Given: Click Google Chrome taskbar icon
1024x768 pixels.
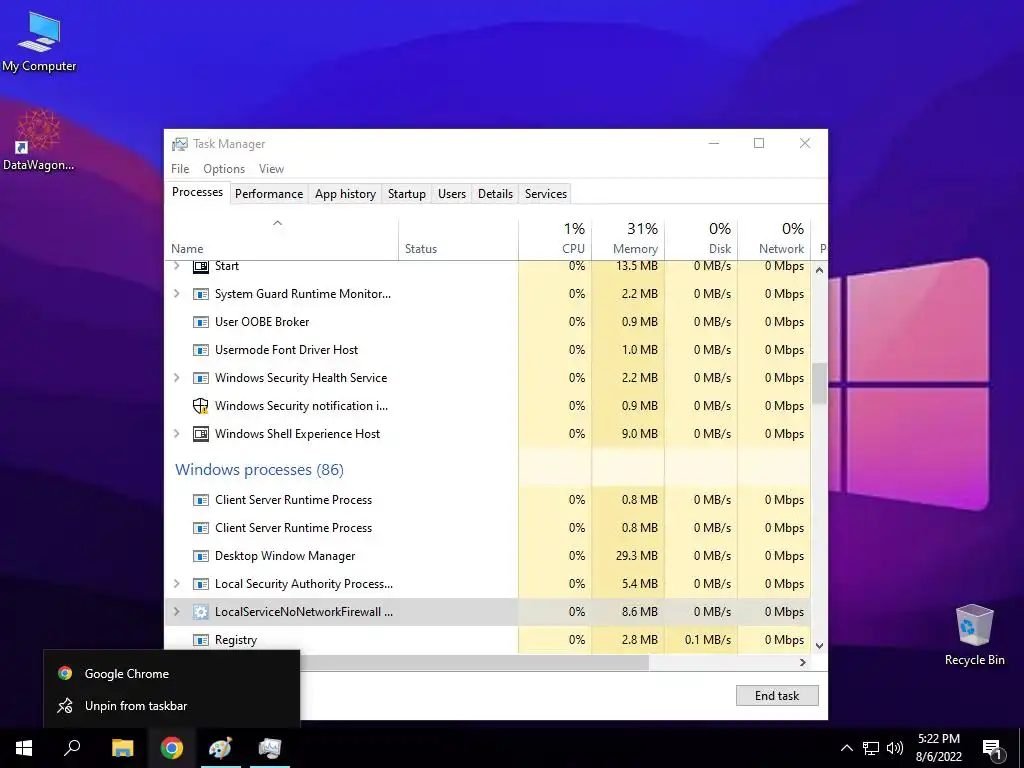Looking at the screenshot, I should (172, 748).
